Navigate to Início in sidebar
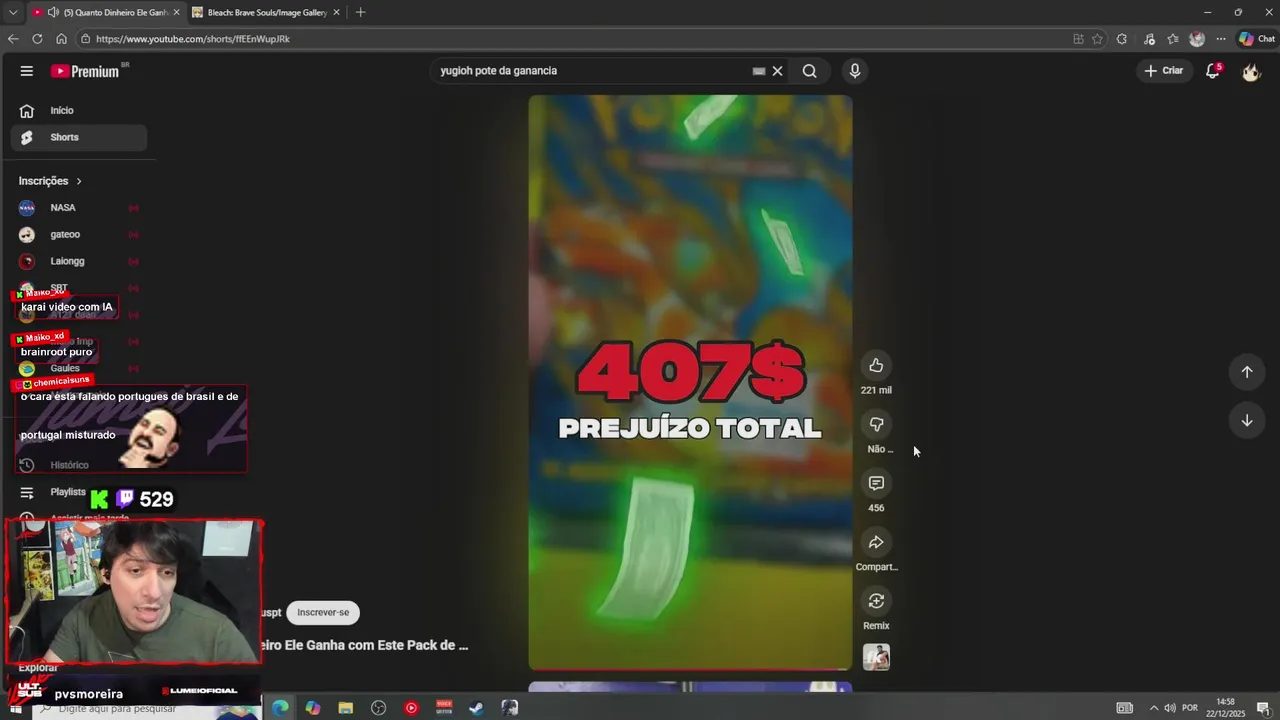Viewport: 1280px width, 720px height. 78,111
